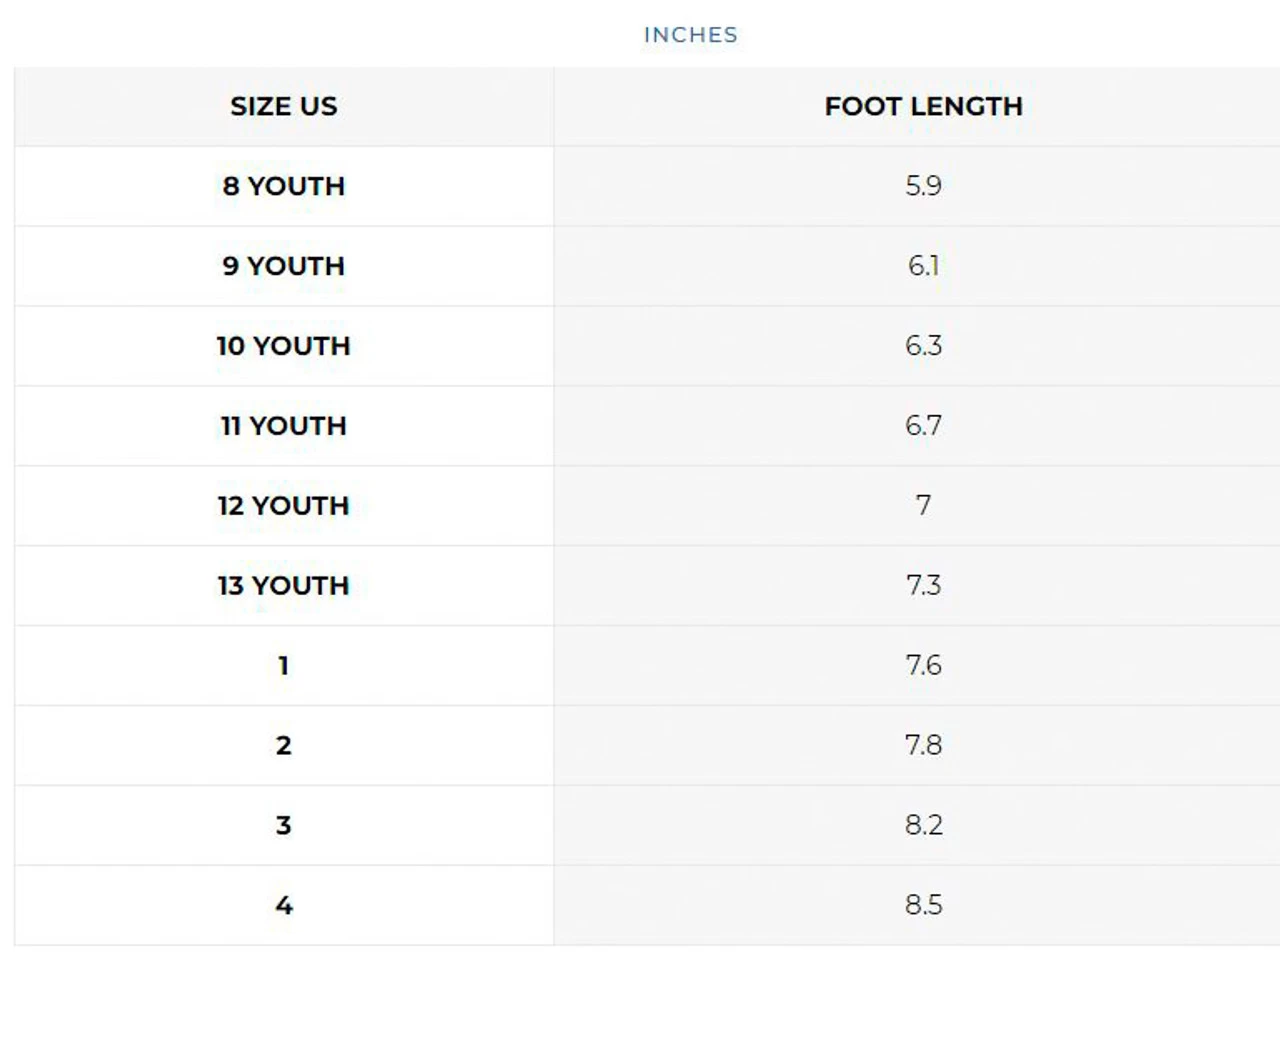Click the FOOT LENGTH column header

click(x=923, y=106)
